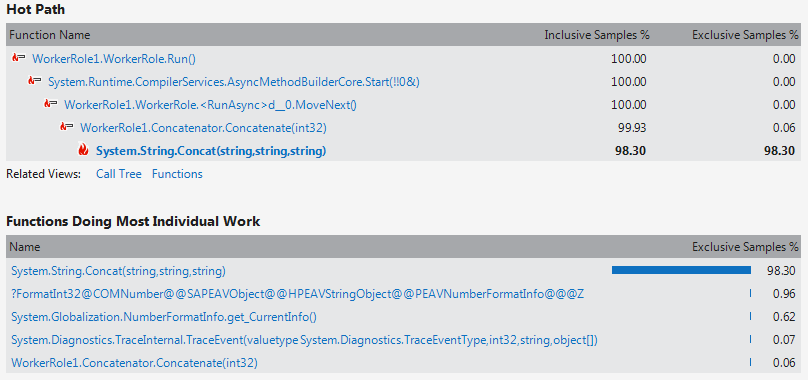Click flame icon beside Concatenator.Concatenate in Hot Path
Screen dimensions: 808x380
pos(66,128)
